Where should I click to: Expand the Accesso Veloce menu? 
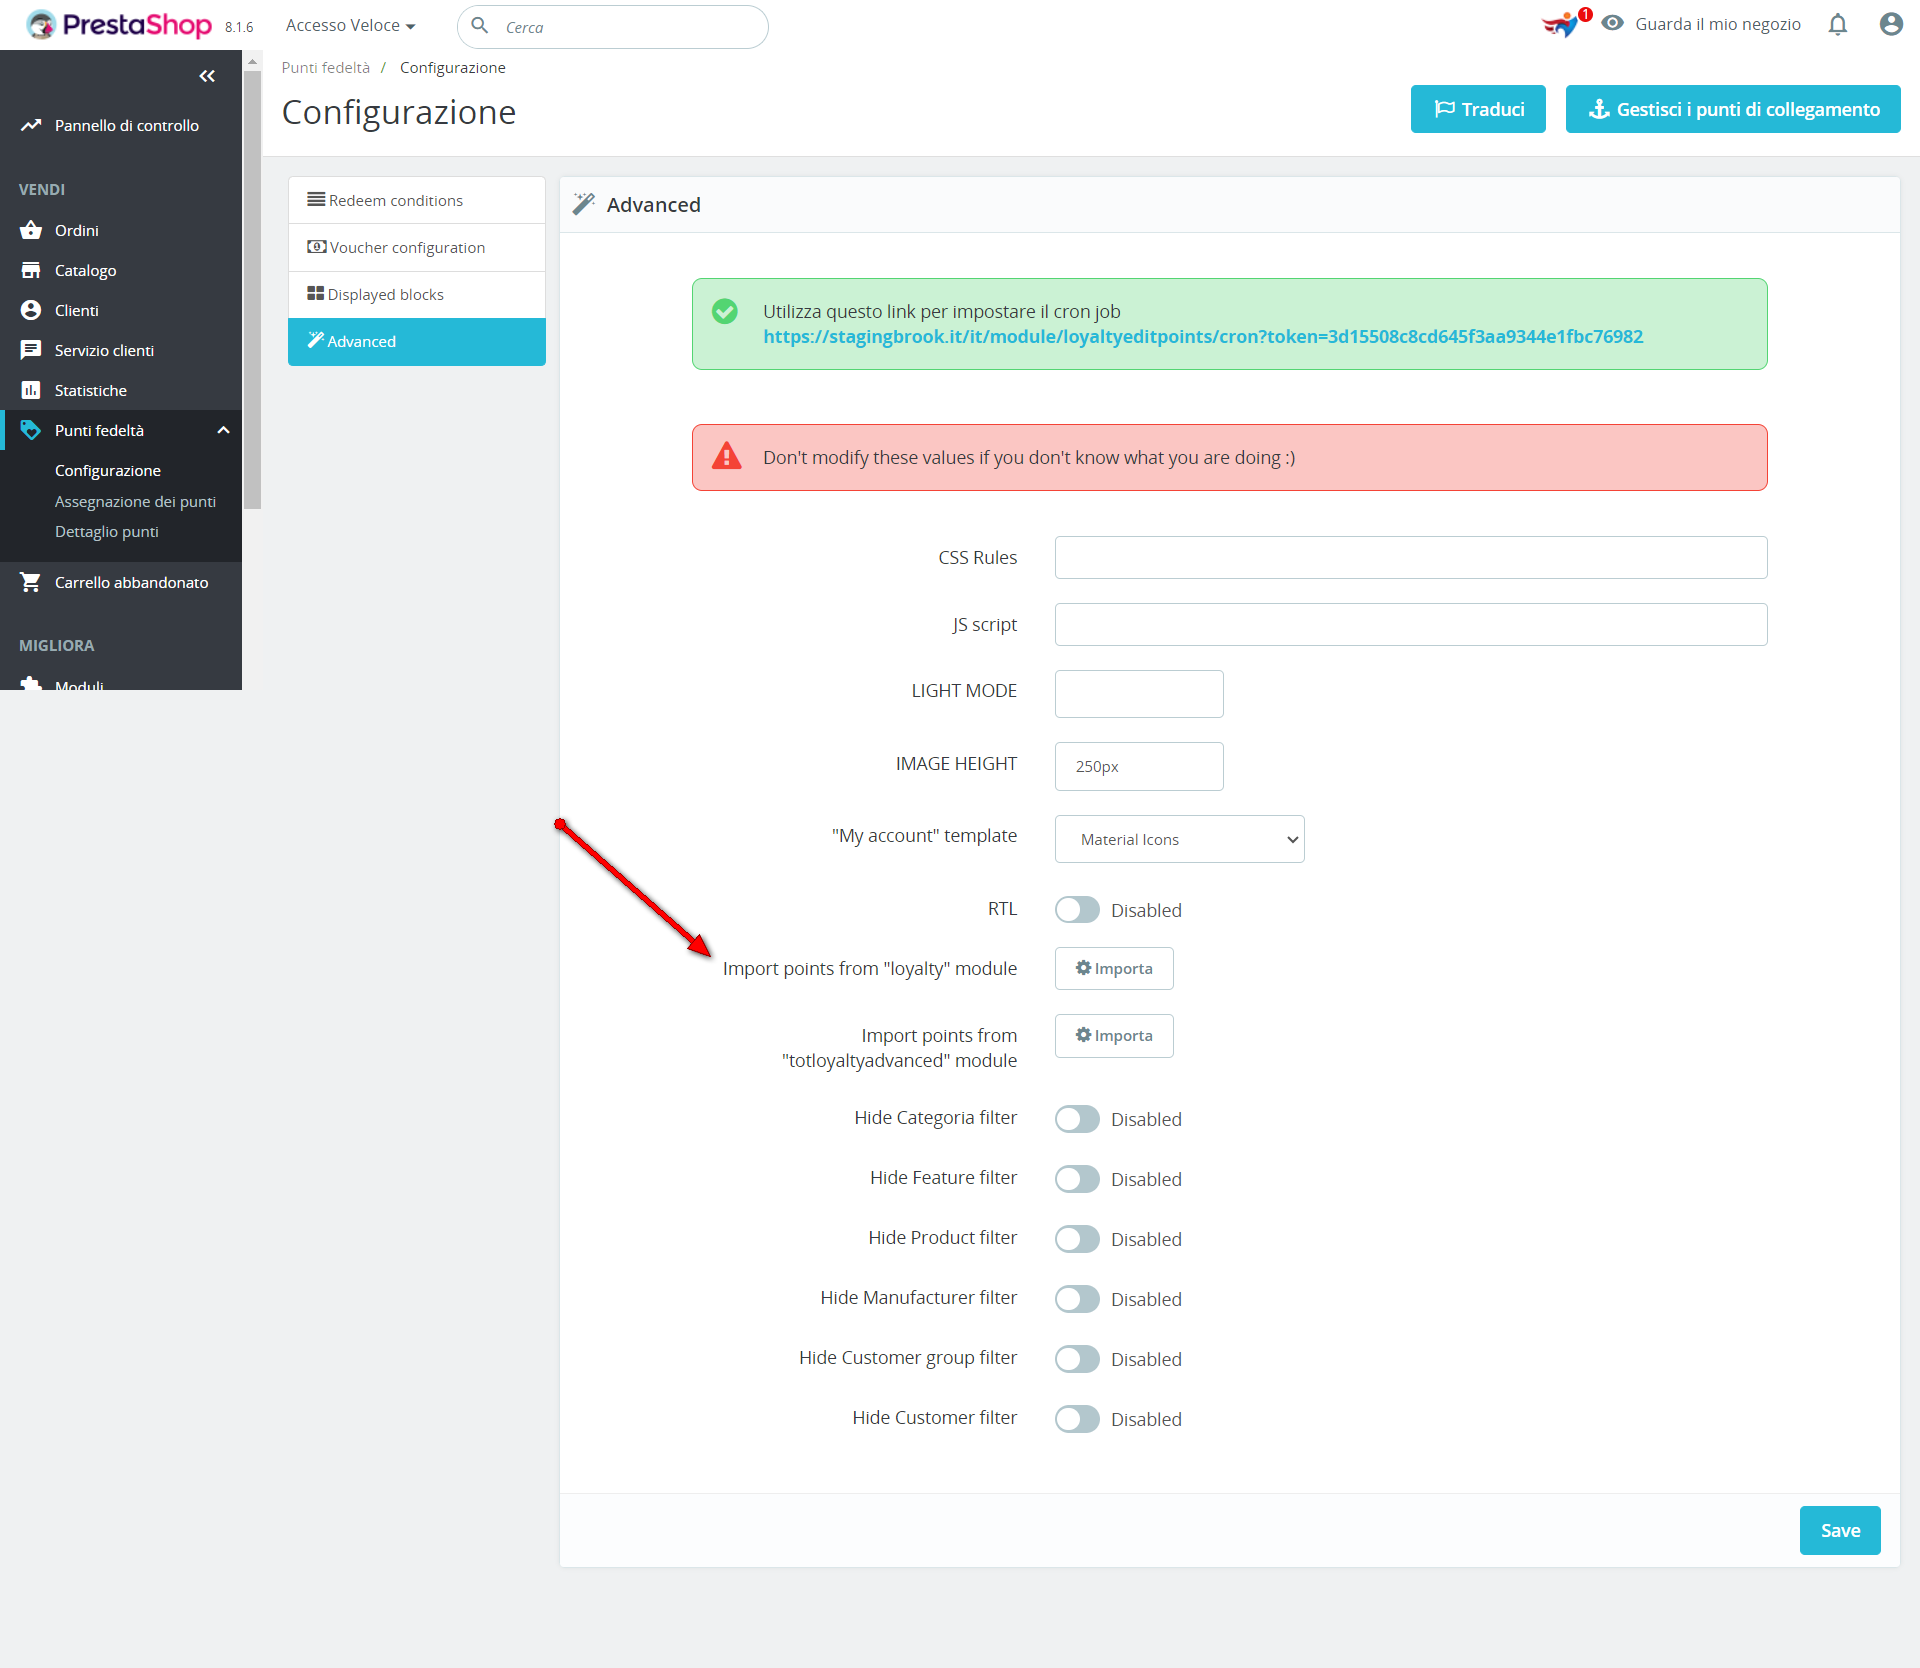tap(350, 26)
